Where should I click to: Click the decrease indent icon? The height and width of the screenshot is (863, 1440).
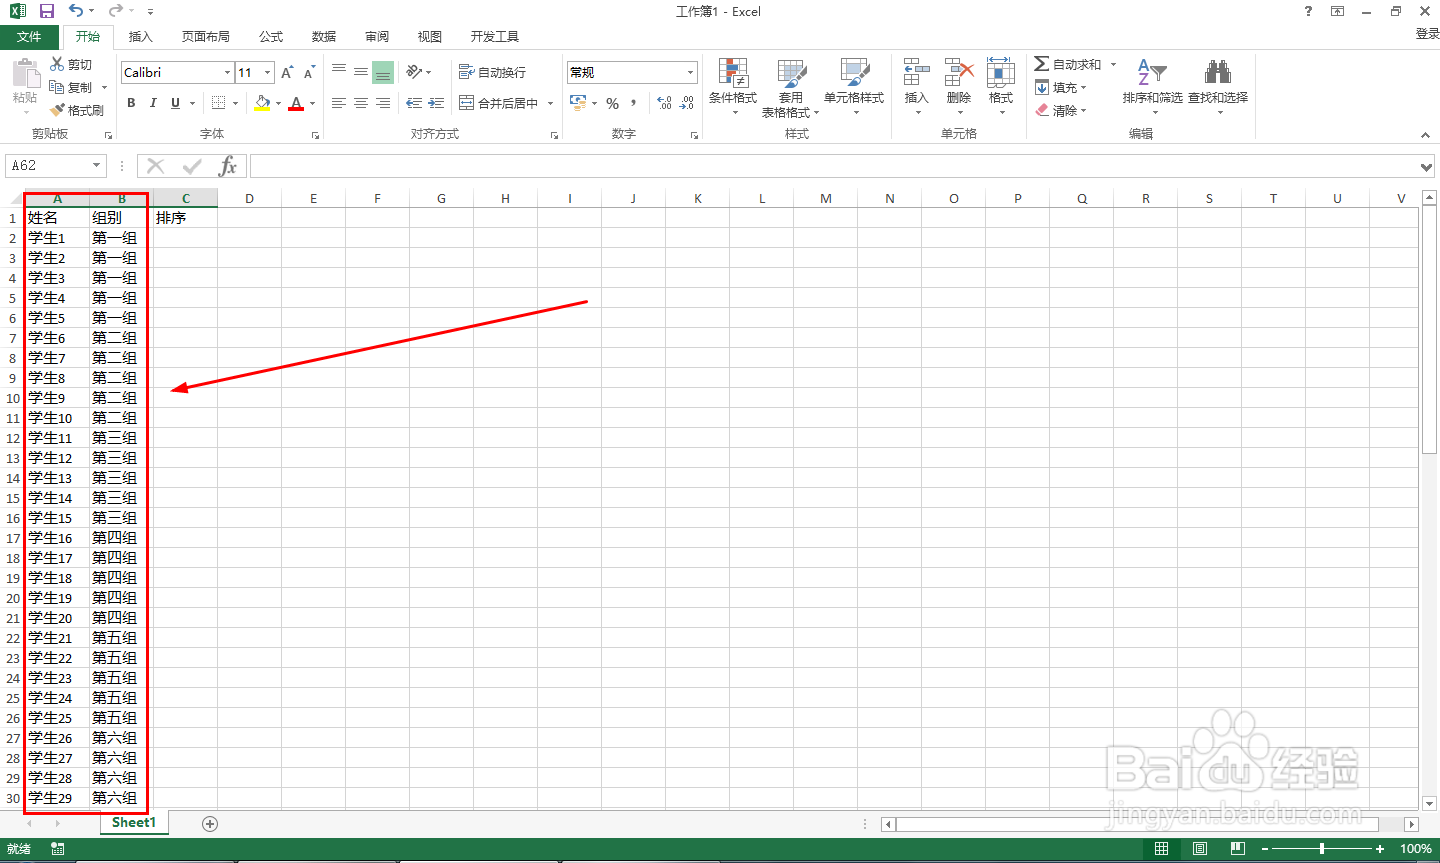pos(414,103)
